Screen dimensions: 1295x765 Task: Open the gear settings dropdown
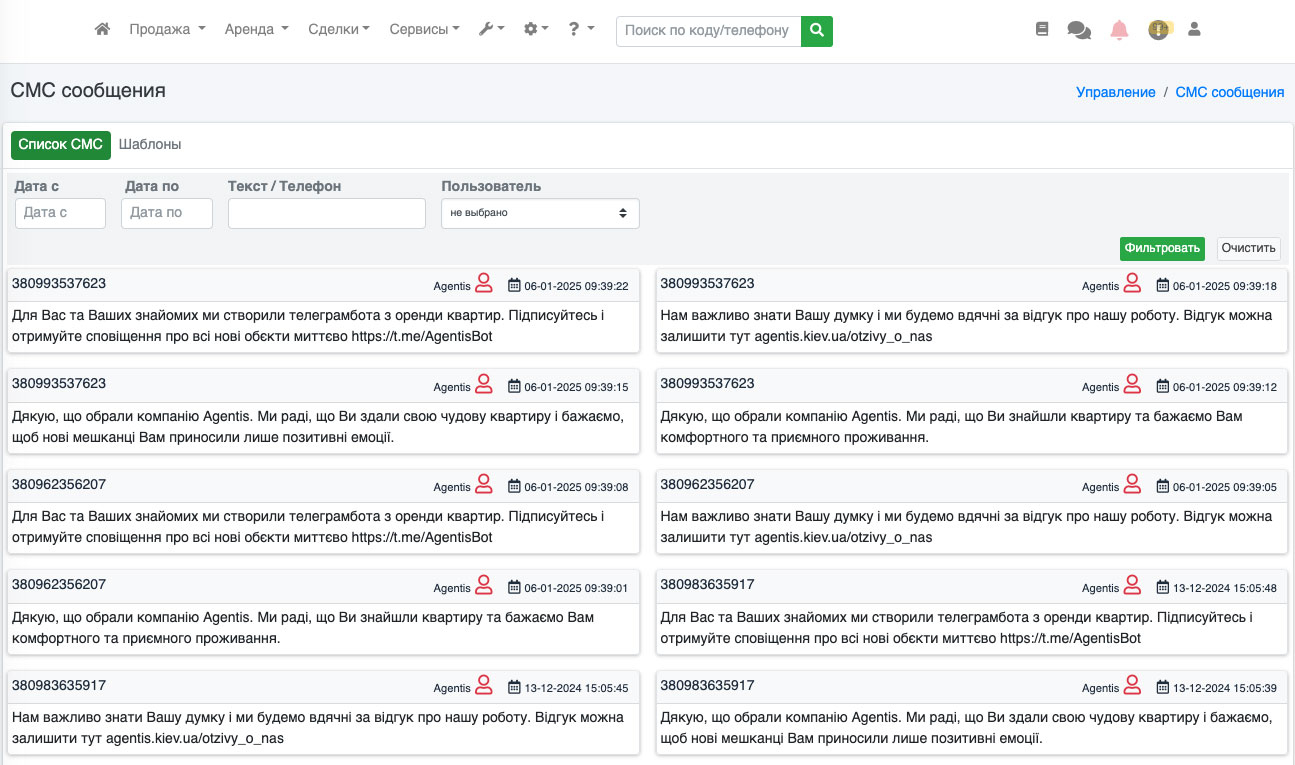(x=536, y=30)
